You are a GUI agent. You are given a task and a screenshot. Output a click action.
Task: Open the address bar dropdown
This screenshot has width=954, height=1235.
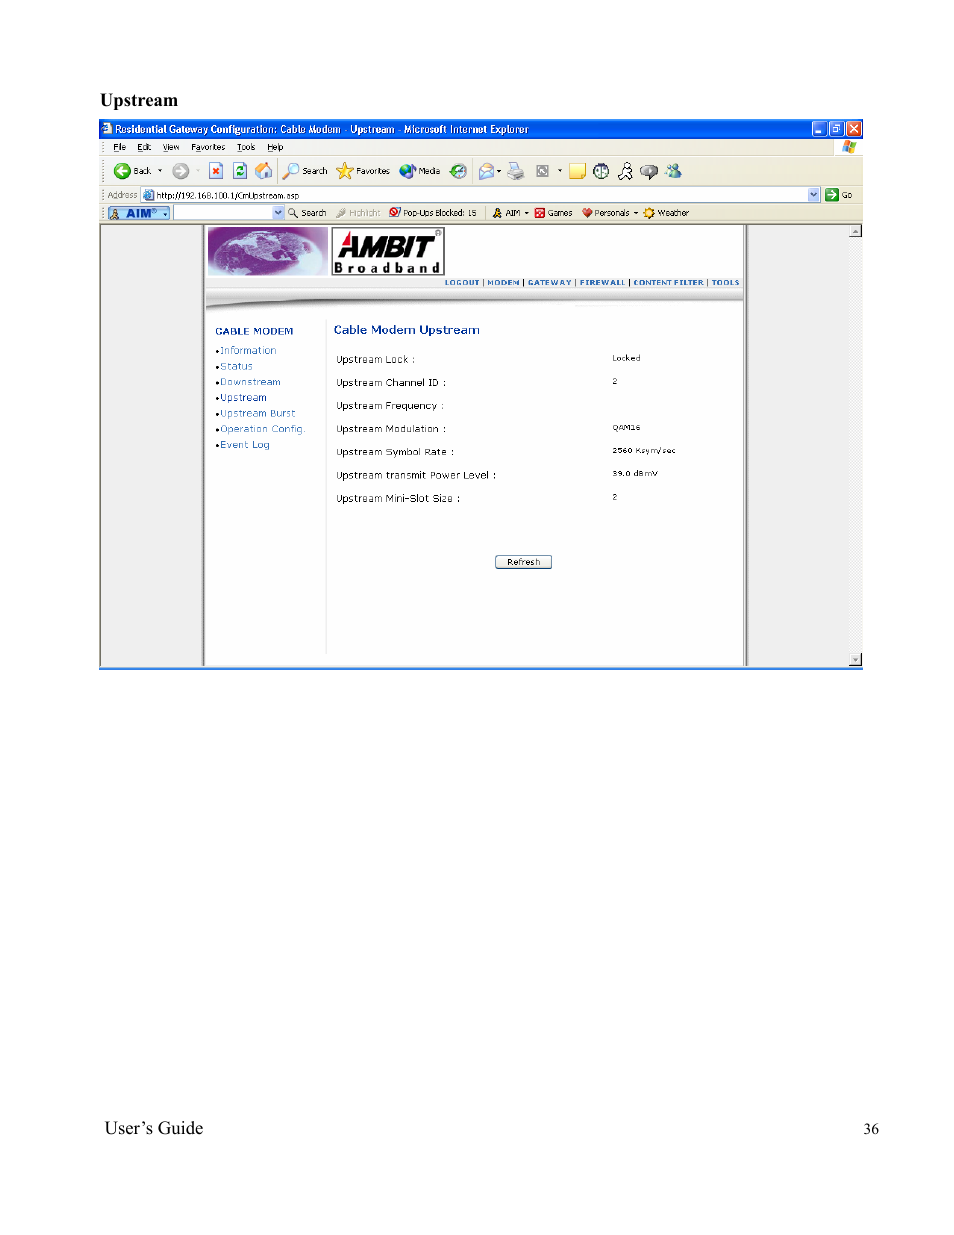click(x=814, y=195)
